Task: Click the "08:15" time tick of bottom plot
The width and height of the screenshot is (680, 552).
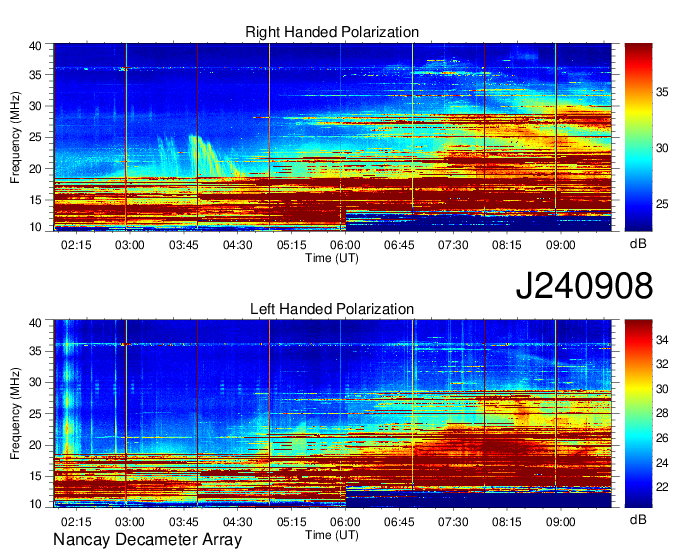Action: coord(507,521)
